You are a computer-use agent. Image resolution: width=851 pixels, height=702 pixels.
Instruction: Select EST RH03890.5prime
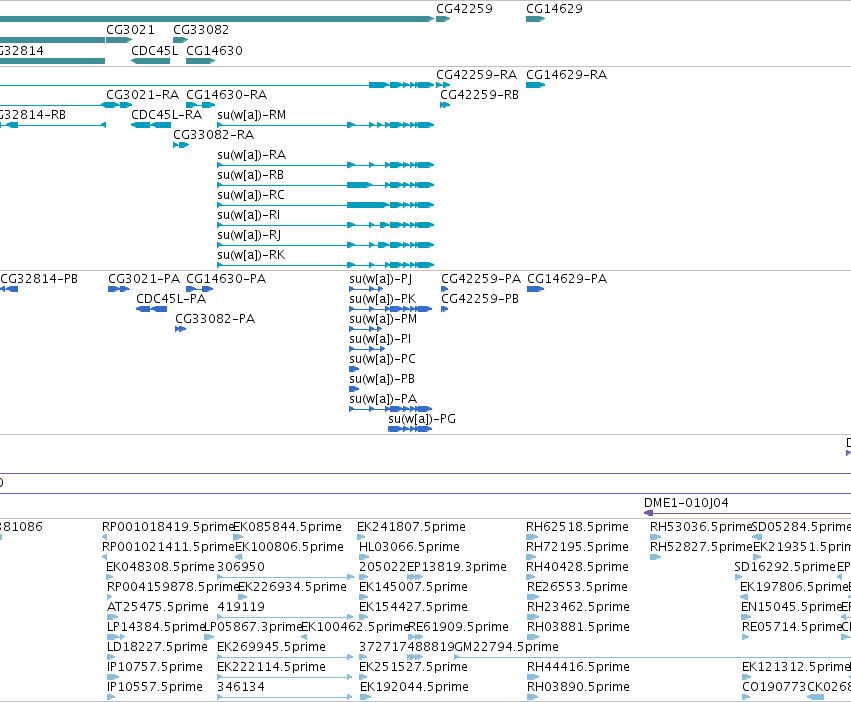(579, 687)
